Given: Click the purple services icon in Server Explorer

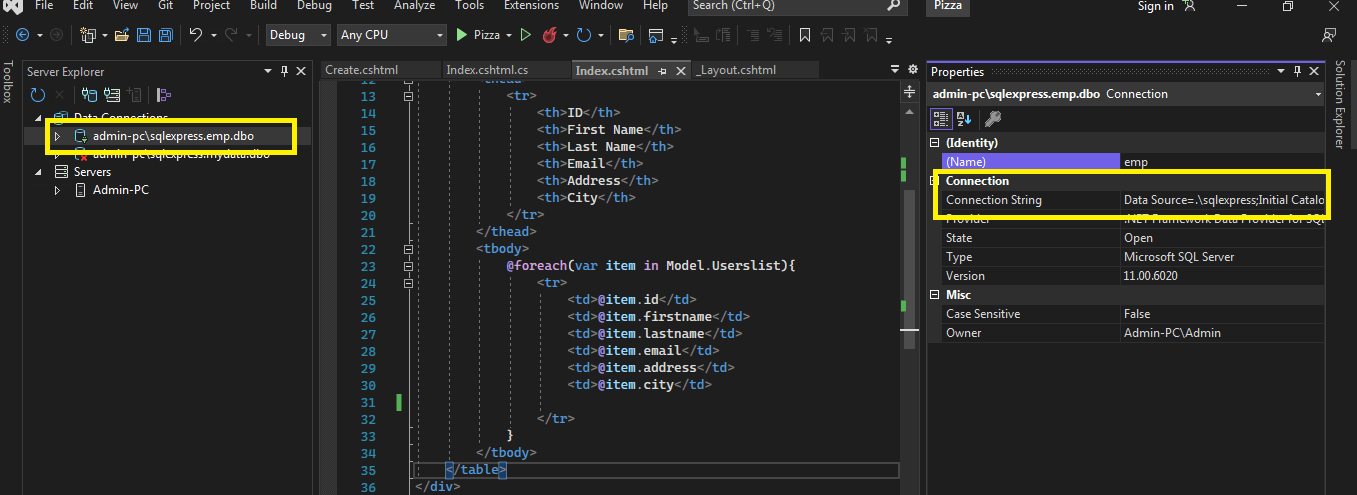Looking at the screenshot, I should pyautogui.click(x=164, y=95).
